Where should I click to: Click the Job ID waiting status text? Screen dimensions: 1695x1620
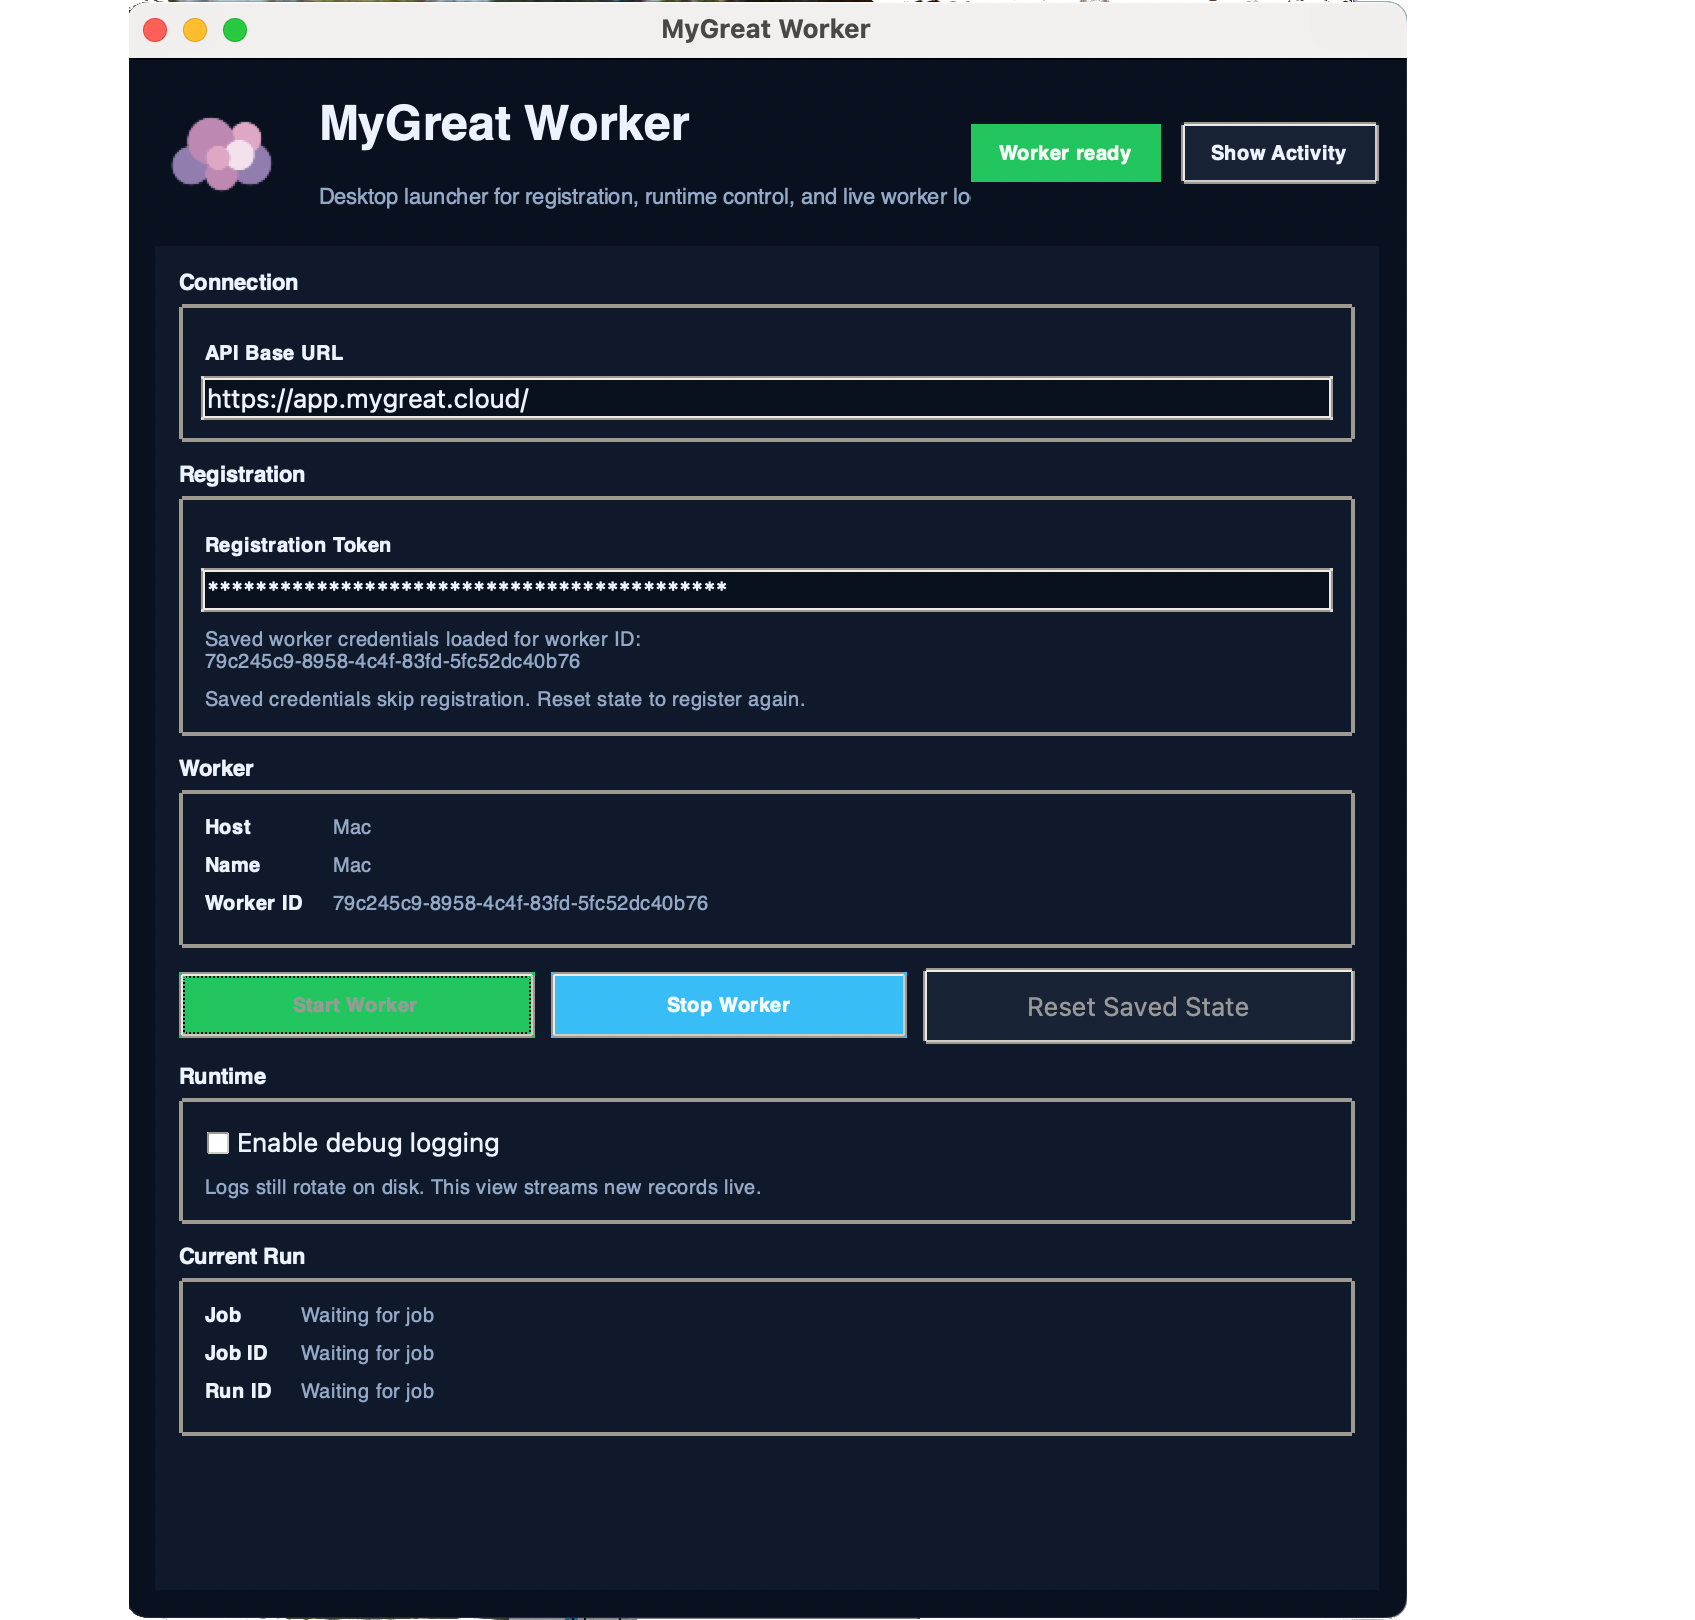pos(367,1353)
